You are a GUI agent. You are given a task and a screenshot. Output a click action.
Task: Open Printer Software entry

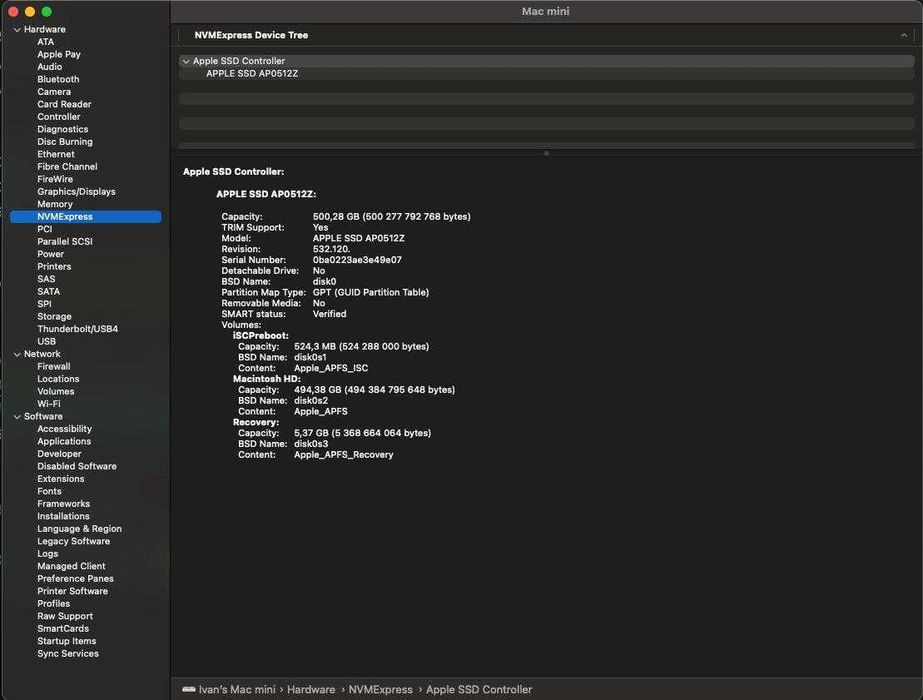[x=72, y=591]
